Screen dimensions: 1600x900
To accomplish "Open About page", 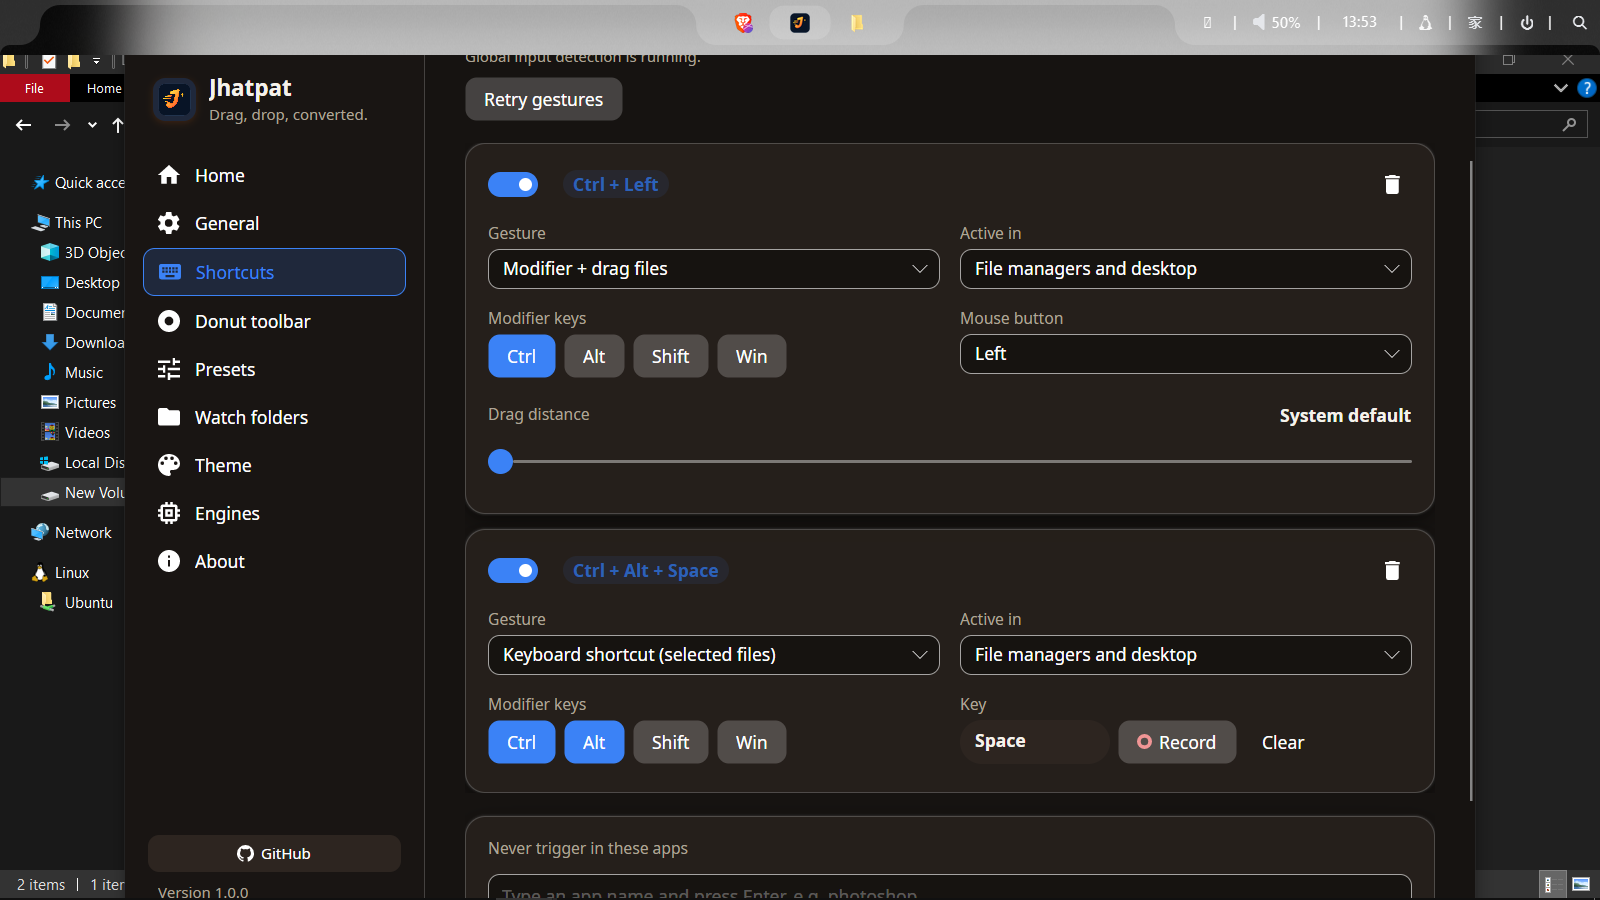I will pos(274,562).
